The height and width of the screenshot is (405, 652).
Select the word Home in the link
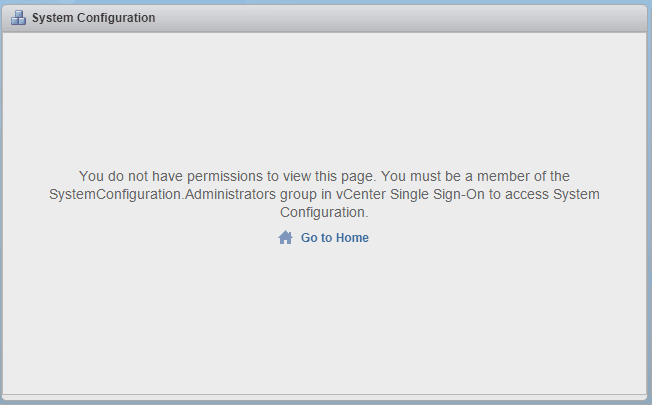(x=352, y=238)
